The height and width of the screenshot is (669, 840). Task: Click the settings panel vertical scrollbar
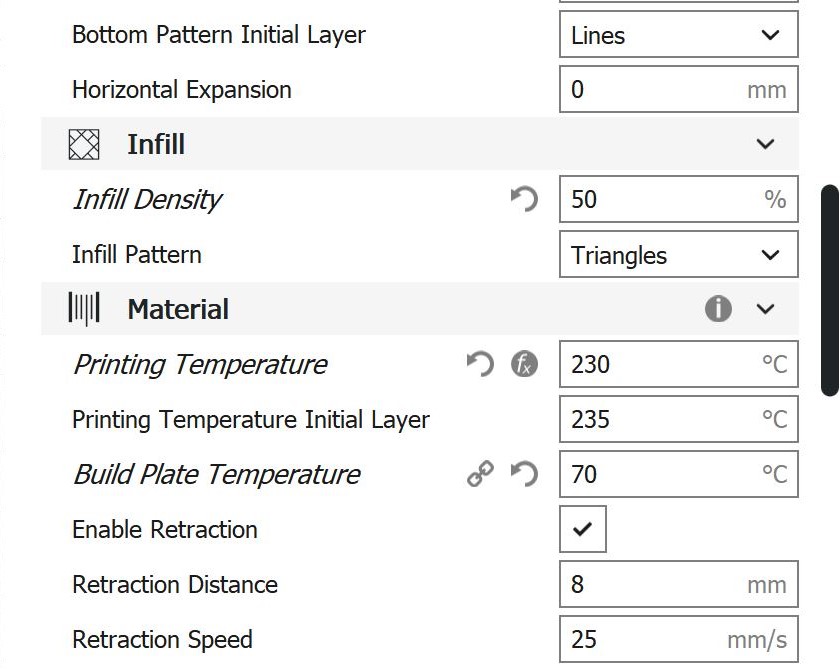tap(829, 290)
